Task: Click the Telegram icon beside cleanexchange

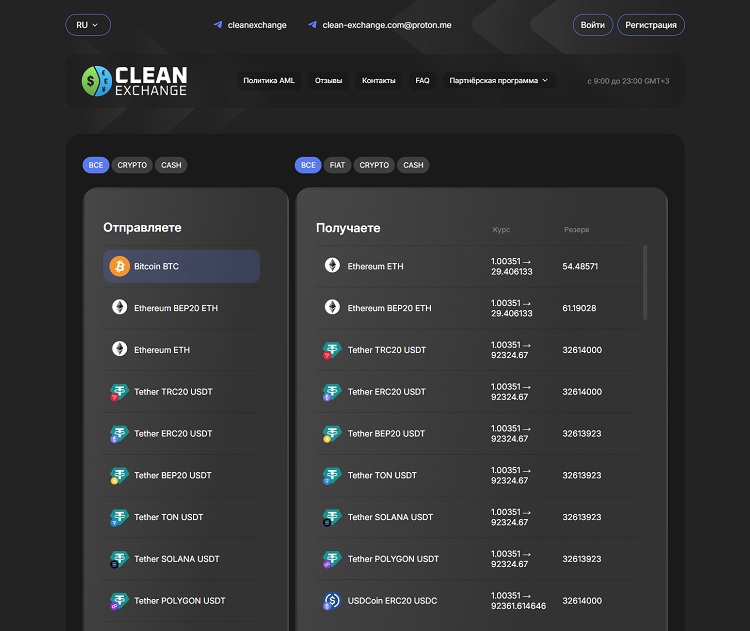Action: coord(218,25)
